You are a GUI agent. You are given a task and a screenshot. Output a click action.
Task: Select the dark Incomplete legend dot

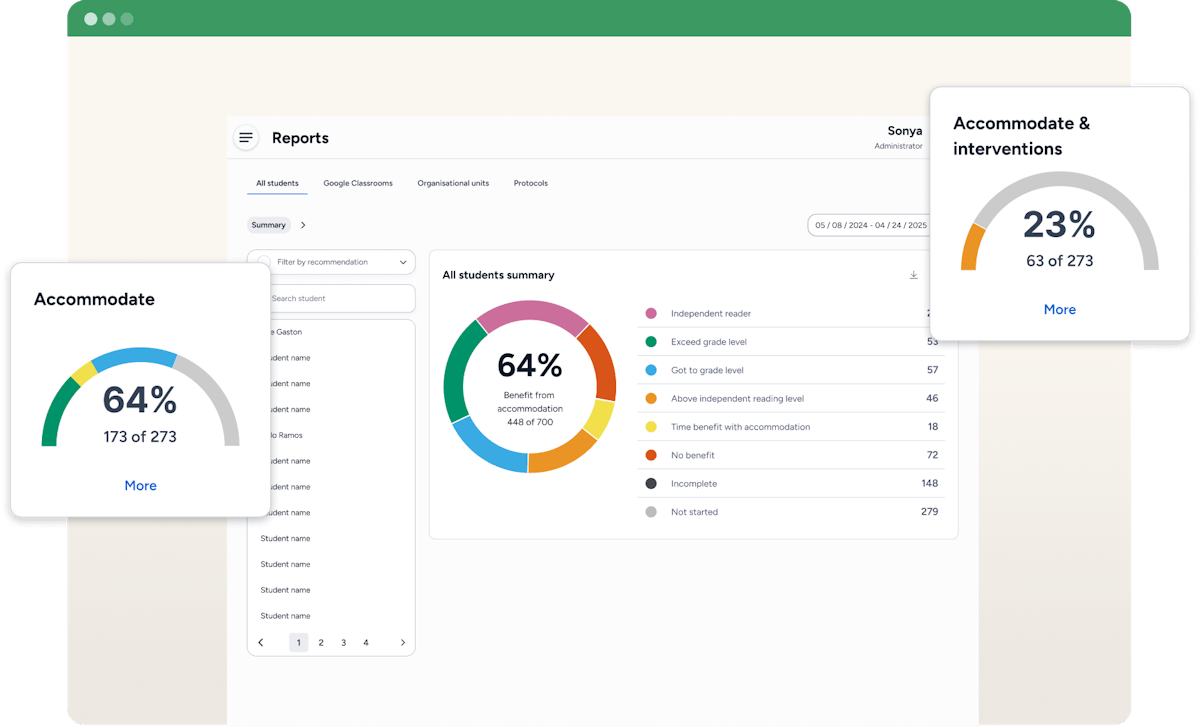click(x=651, y=484)
